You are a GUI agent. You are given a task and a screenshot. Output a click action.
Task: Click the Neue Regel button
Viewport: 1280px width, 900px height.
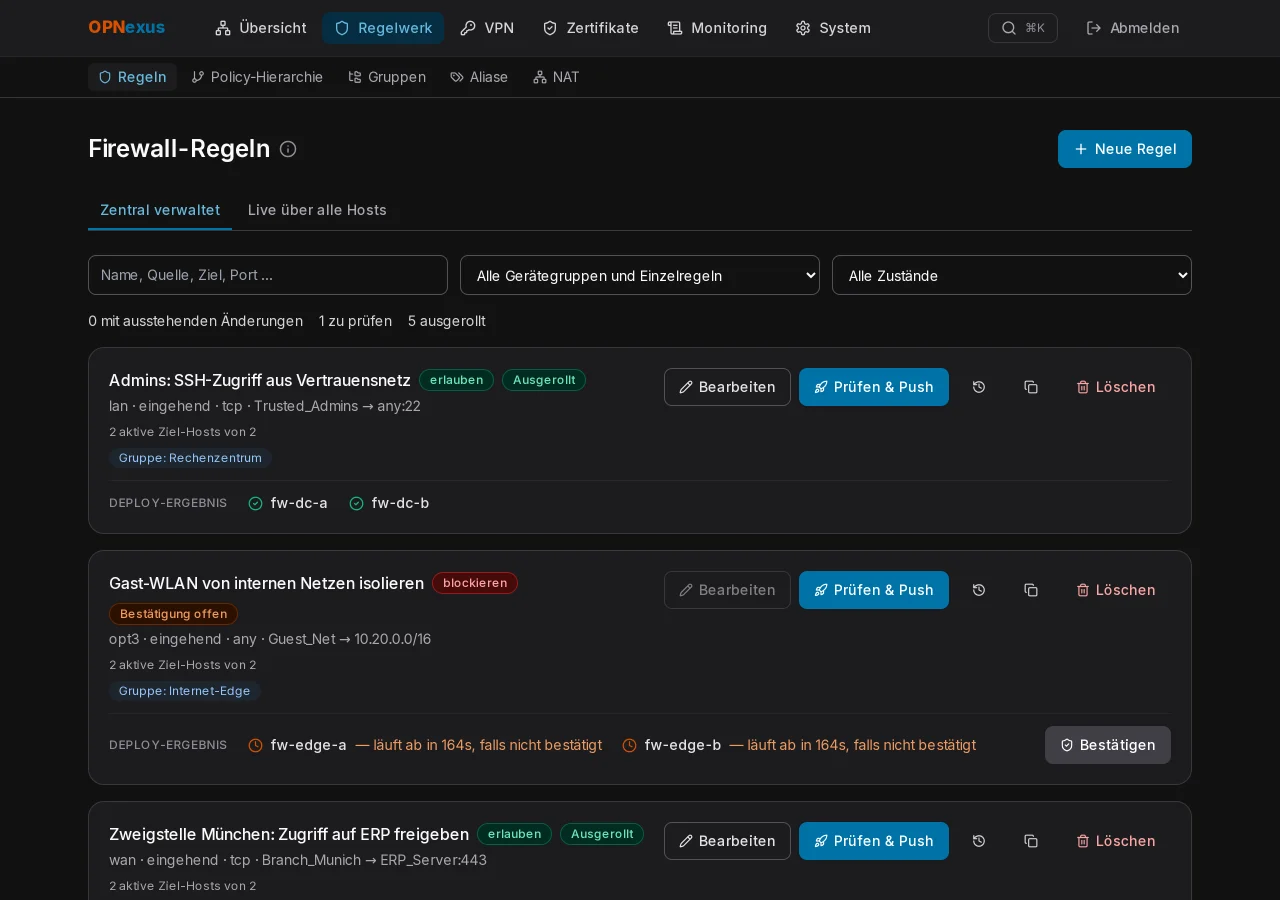1125,149
